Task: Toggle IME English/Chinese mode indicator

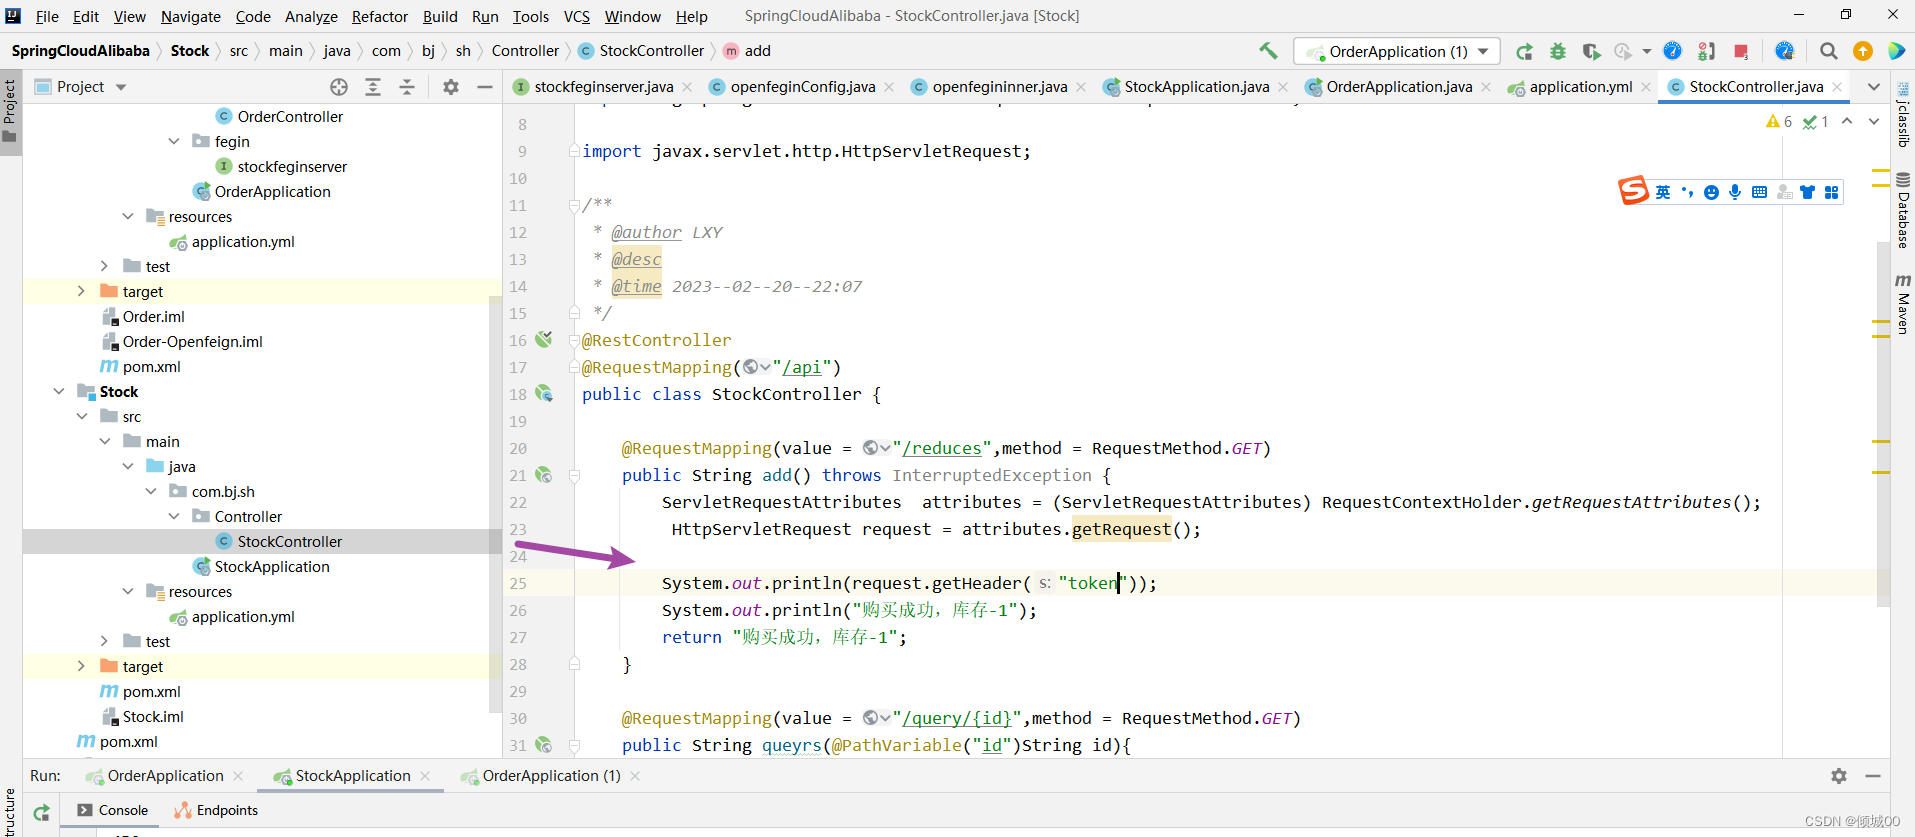Action: coord(1663,192)
